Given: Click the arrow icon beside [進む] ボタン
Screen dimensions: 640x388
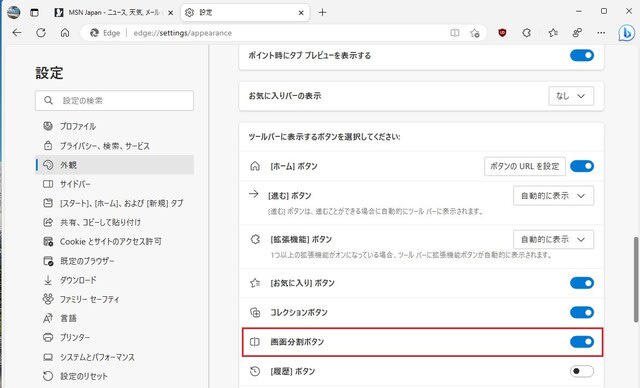Looking at the screenshot, I should (x=254, y=194).
